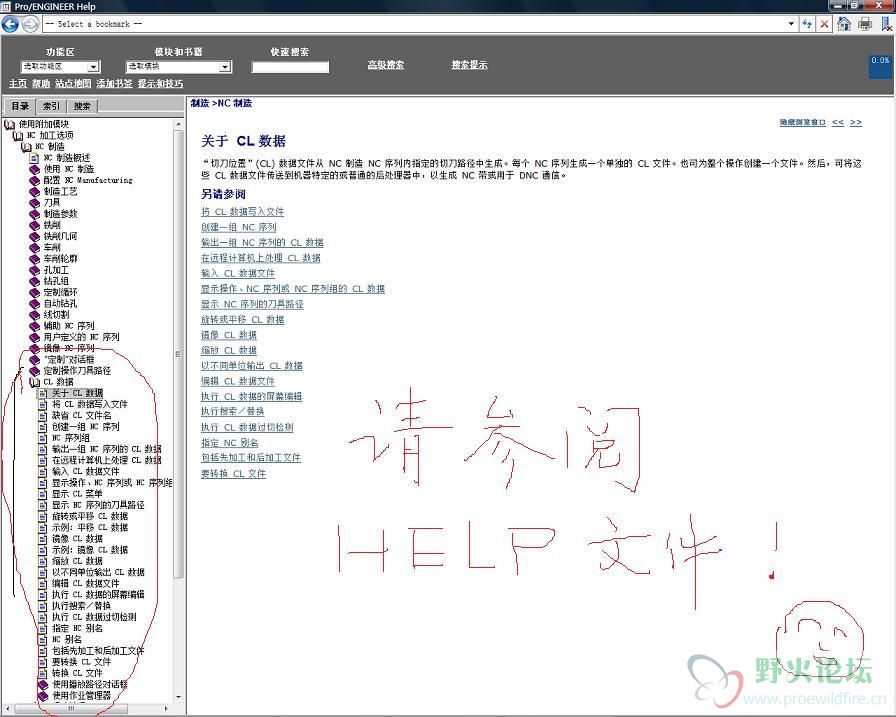
Task: Switch to the 目录 contents tab
Action: tap(20, 106)
